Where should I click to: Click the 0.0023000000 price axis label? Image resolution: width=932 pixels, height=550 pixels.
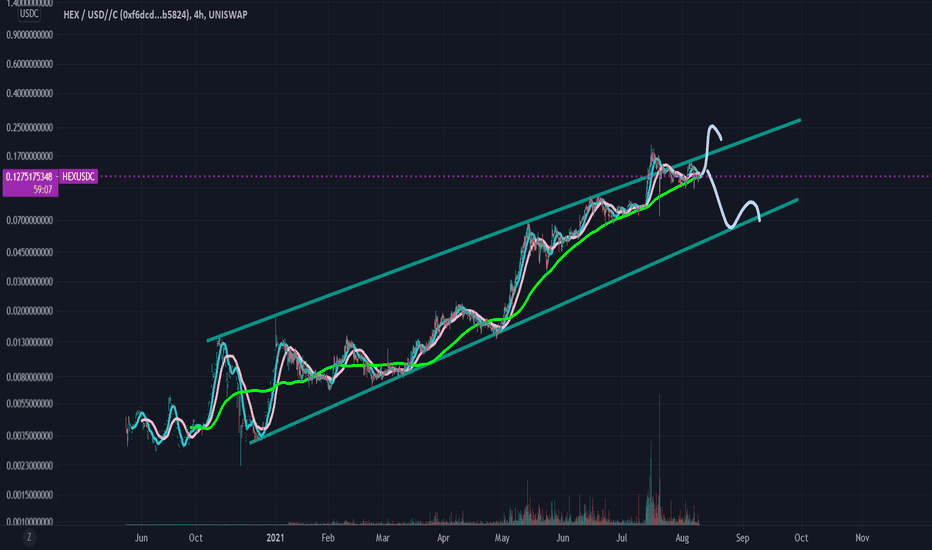click(x=29, y=466)
